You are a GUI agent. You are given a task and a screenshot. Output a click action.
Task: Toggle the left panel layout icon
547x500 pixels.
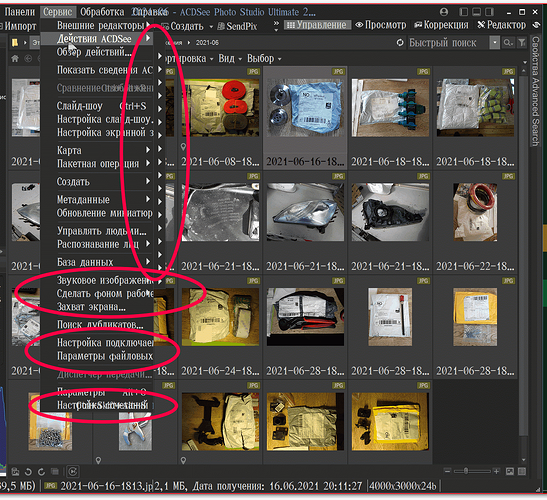[x=464, y=12]
